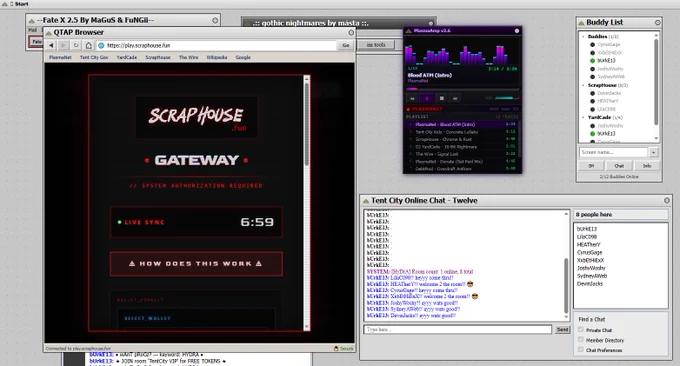
Task: Click the Buddy List title triangle icon
Action: click(x=581, y=23)
